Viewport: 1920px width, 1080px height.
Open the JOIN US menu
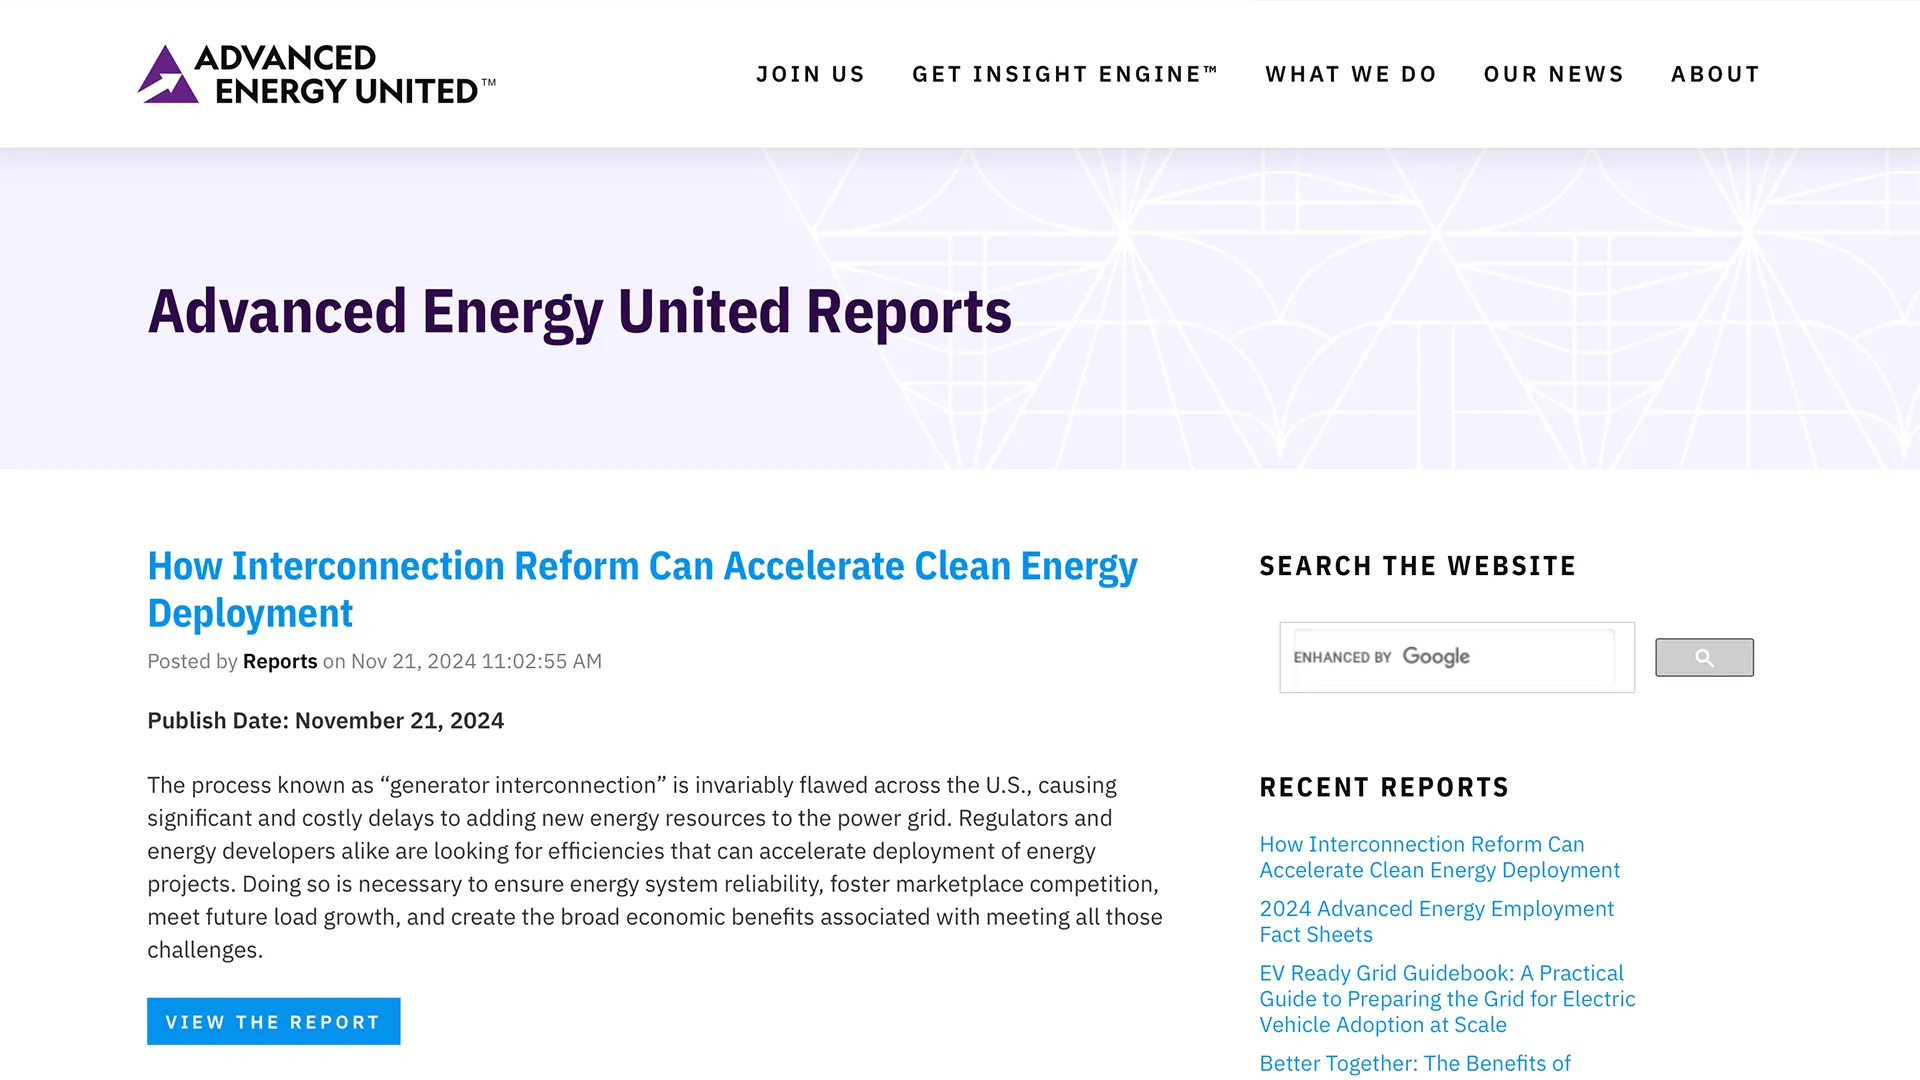810,73
